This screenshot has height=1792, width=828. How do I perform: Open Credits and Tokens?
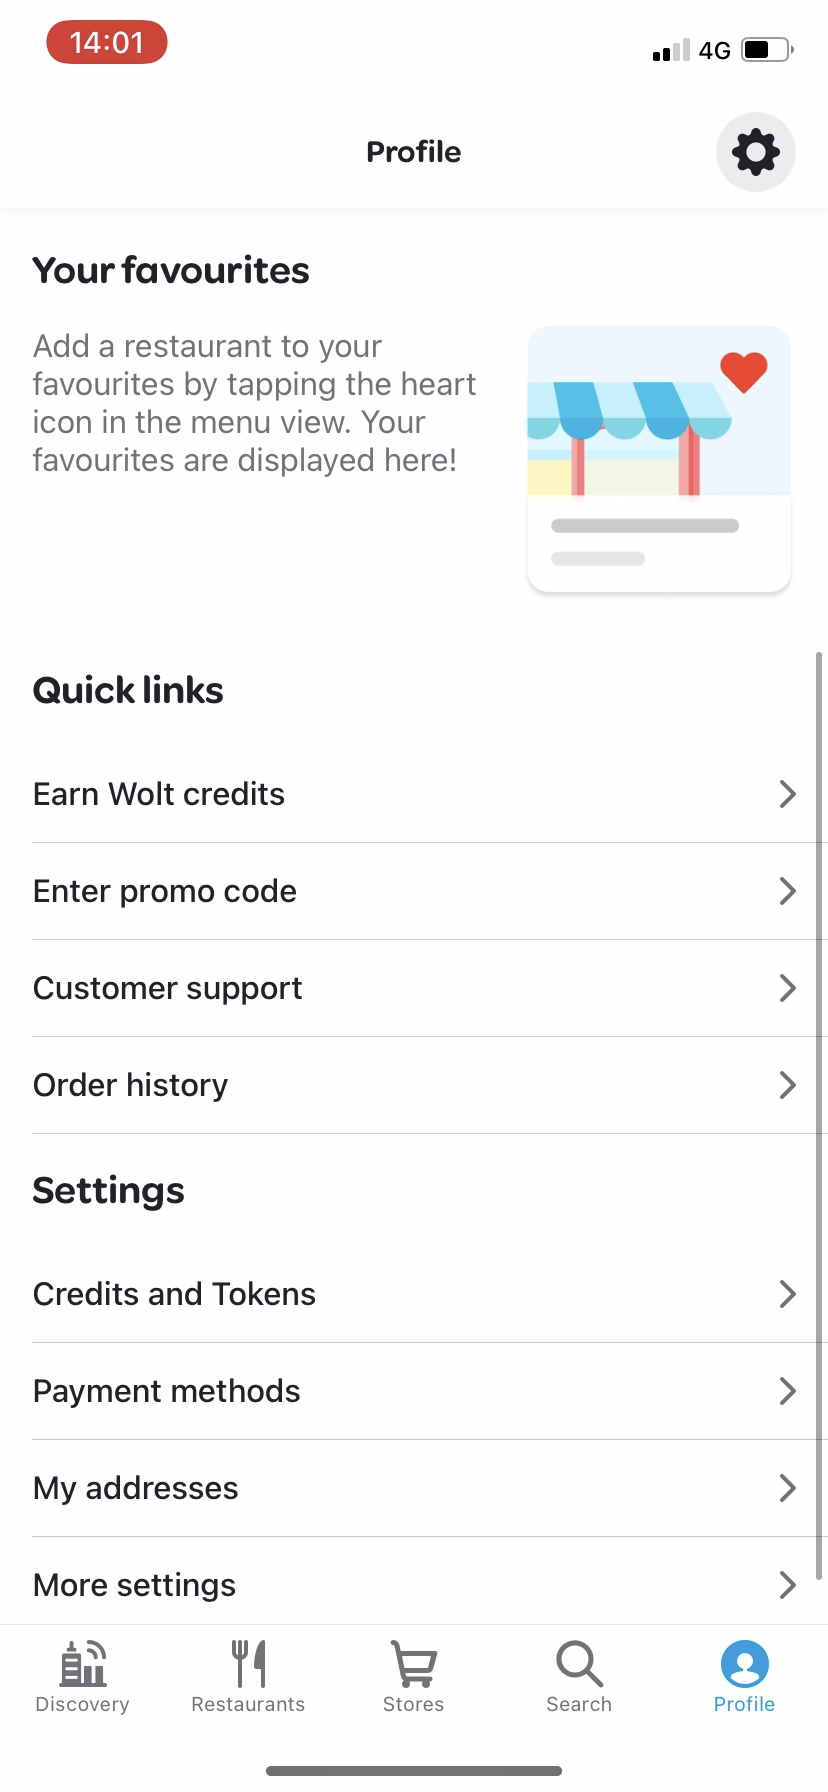pyautogui.click(x=174, y=1294)
